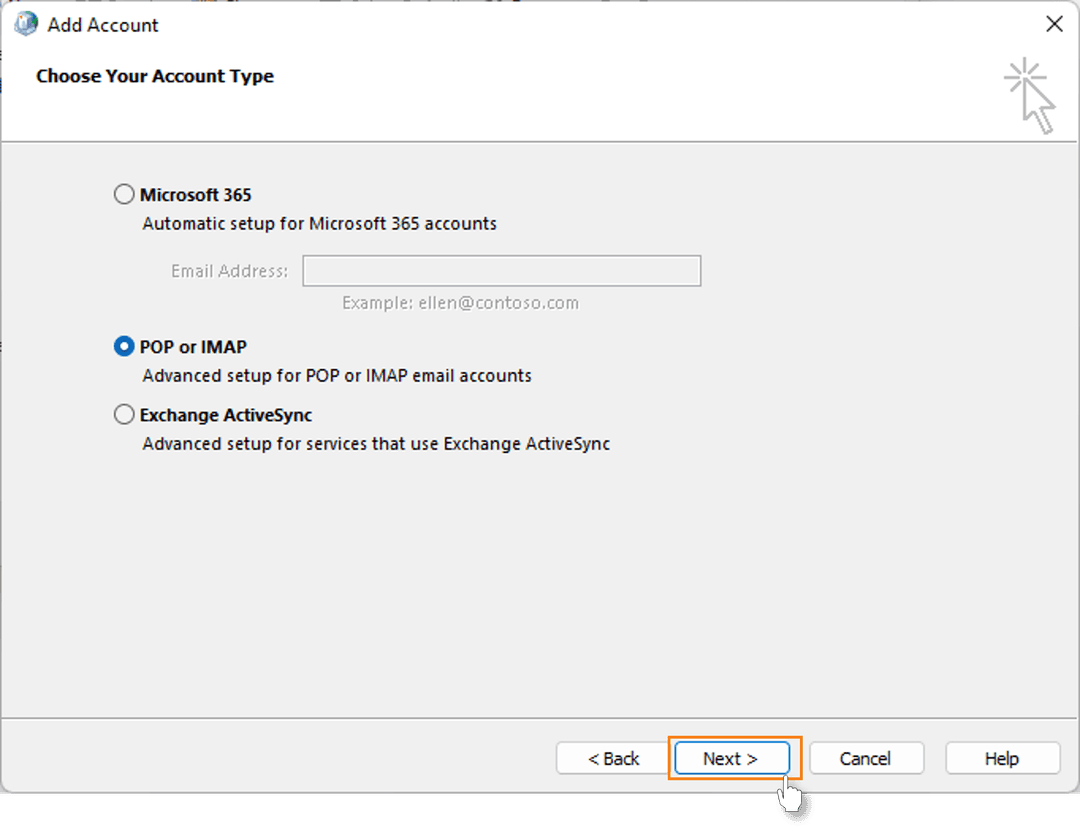Go back using the Back button
The image size is (1080, 831).
tap(611, 758)
